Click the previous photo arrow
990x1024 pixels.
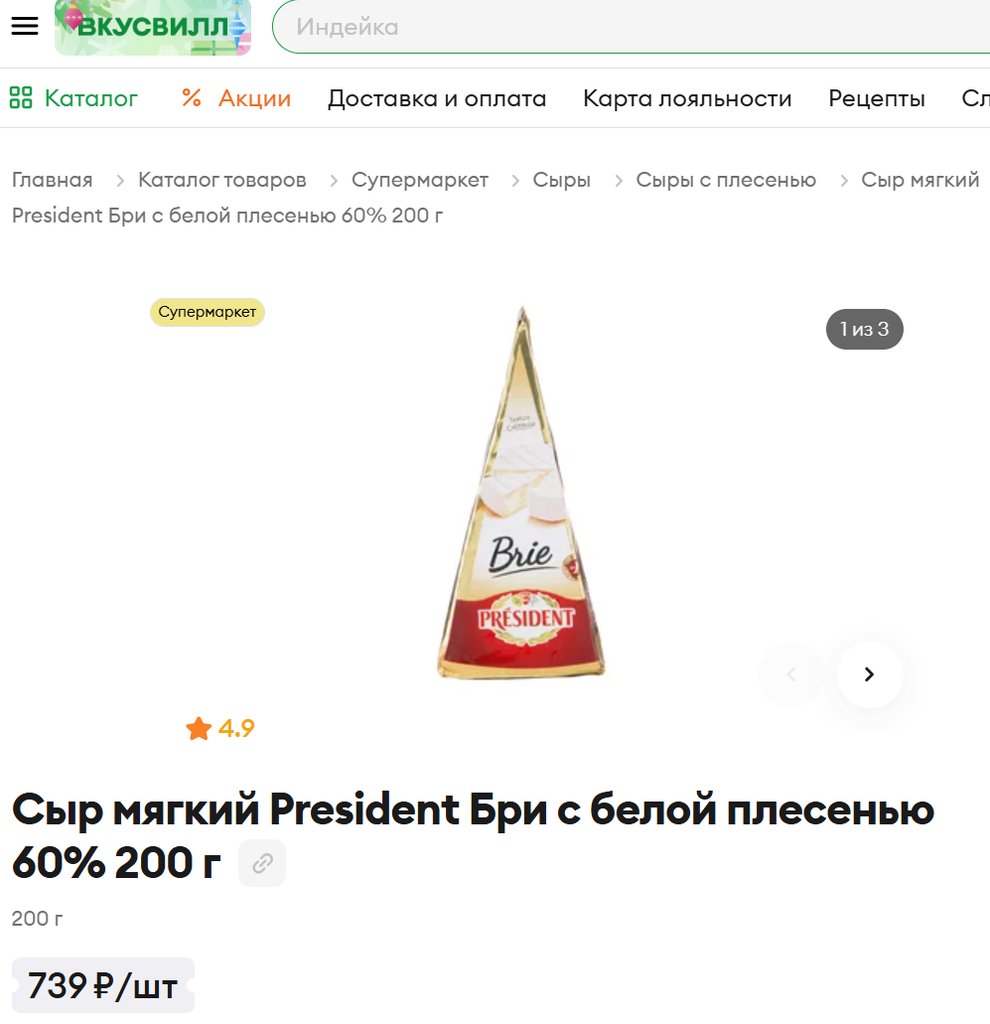(x=791, y=674)
